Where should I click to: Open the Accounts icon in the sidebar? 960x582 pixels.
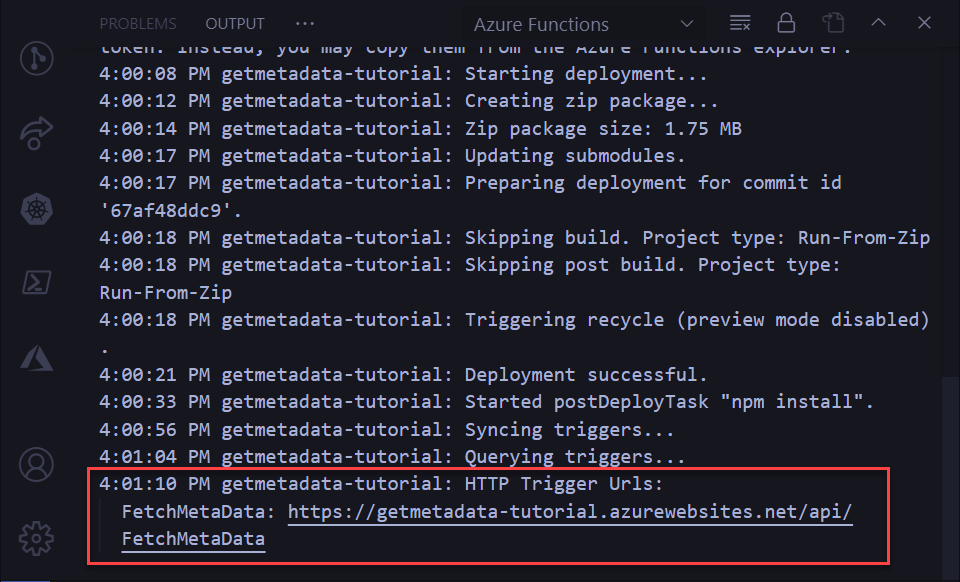(37, 464)
